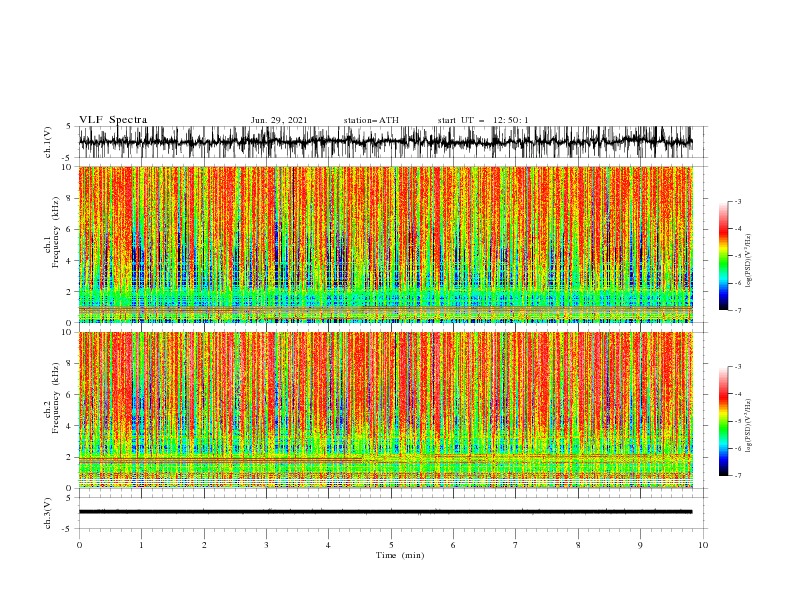The image size is (792, 612).
Task: Click time axis tick label '3'
Action: (x=266, y=545)
